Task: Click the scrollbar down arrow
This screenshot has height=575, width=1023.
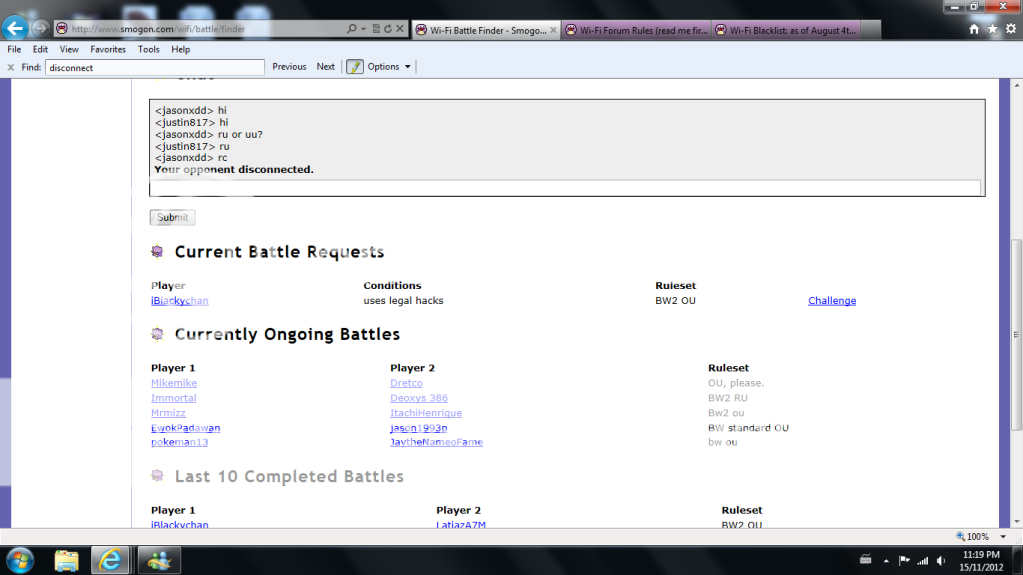Action: pyautogui.click(x=1016, y=521)
